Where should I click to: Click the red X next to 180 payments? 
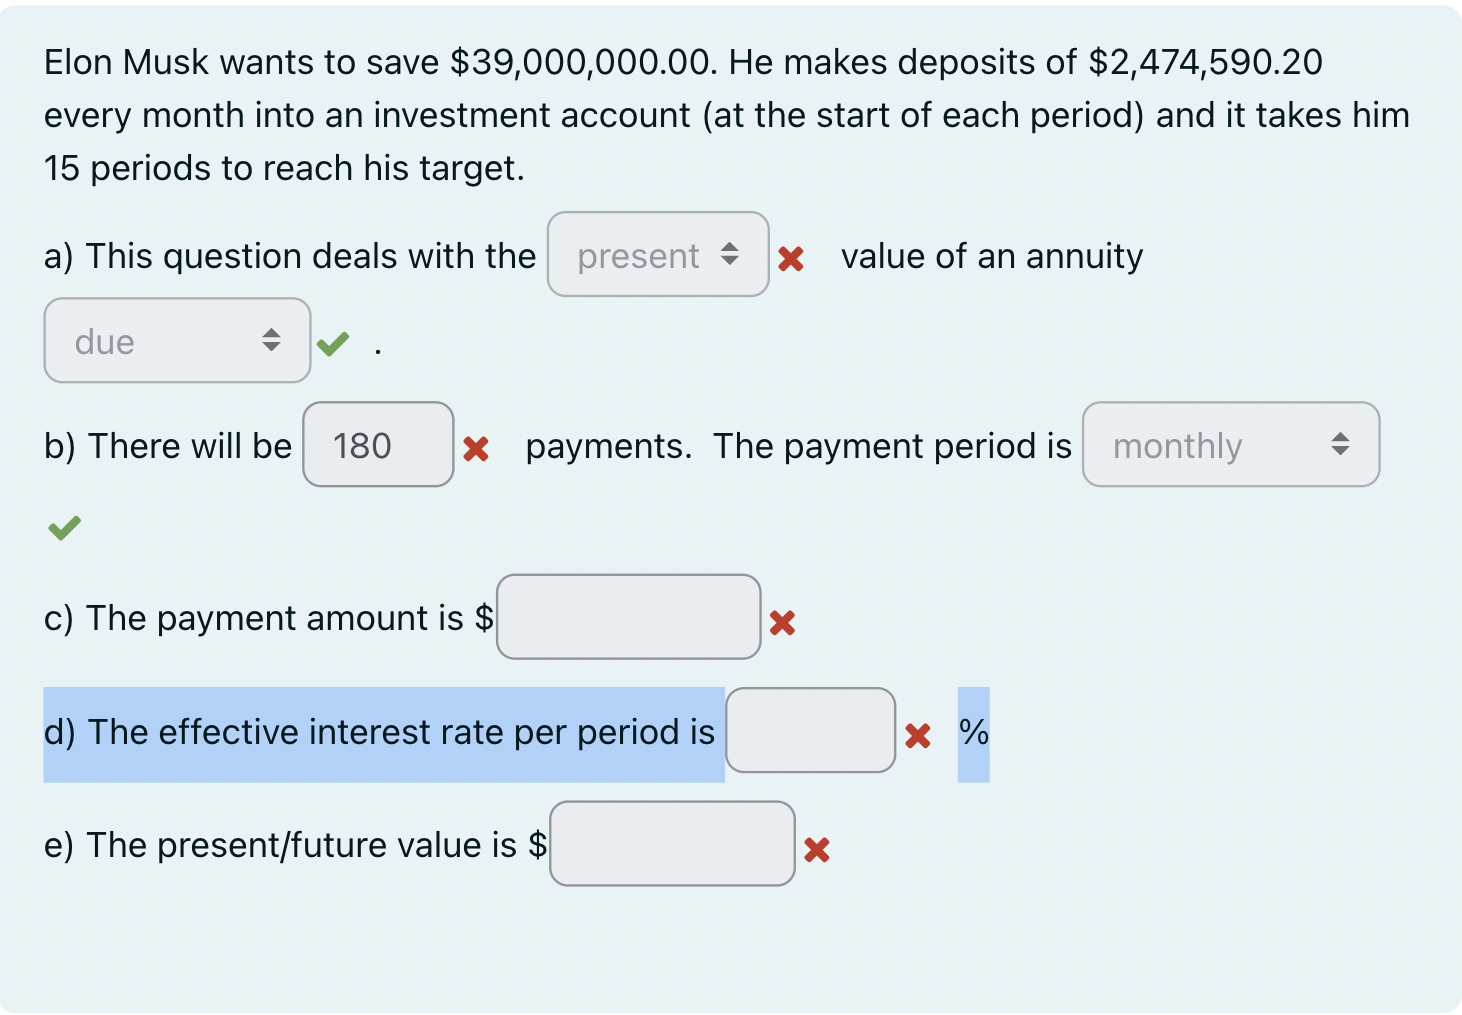(477, 450)
